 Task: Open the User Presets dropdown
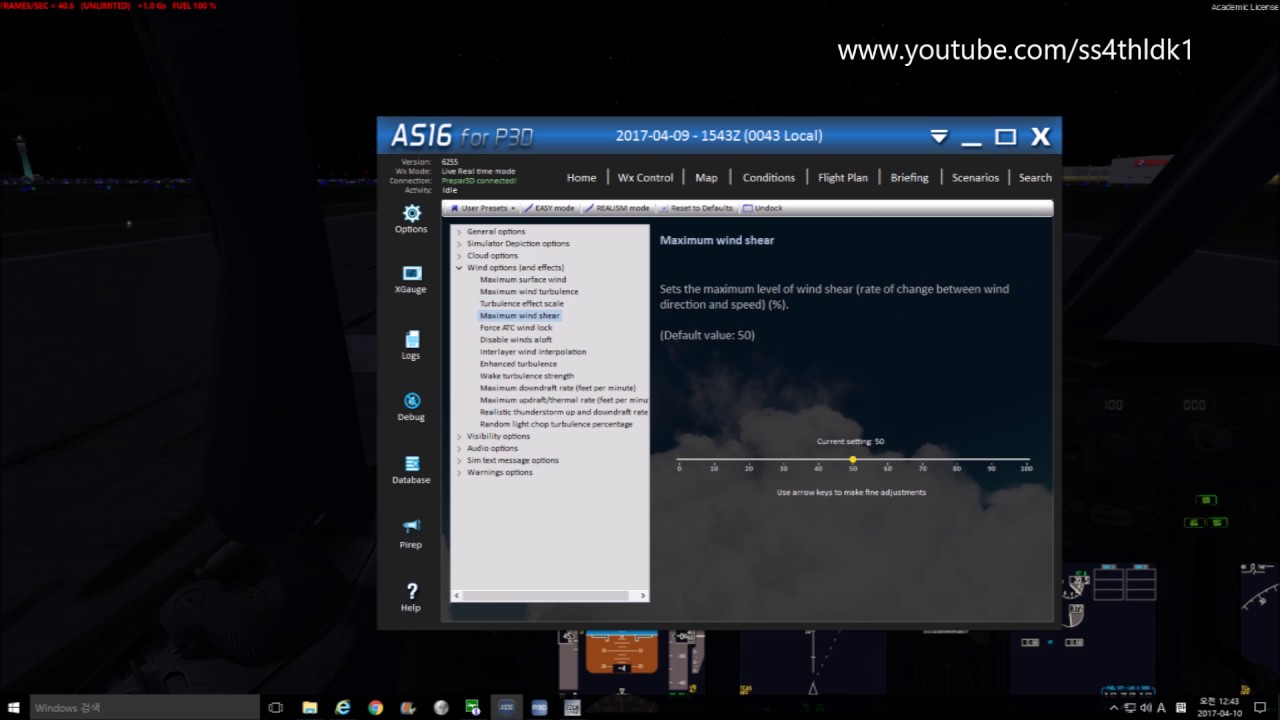(483, 208)
